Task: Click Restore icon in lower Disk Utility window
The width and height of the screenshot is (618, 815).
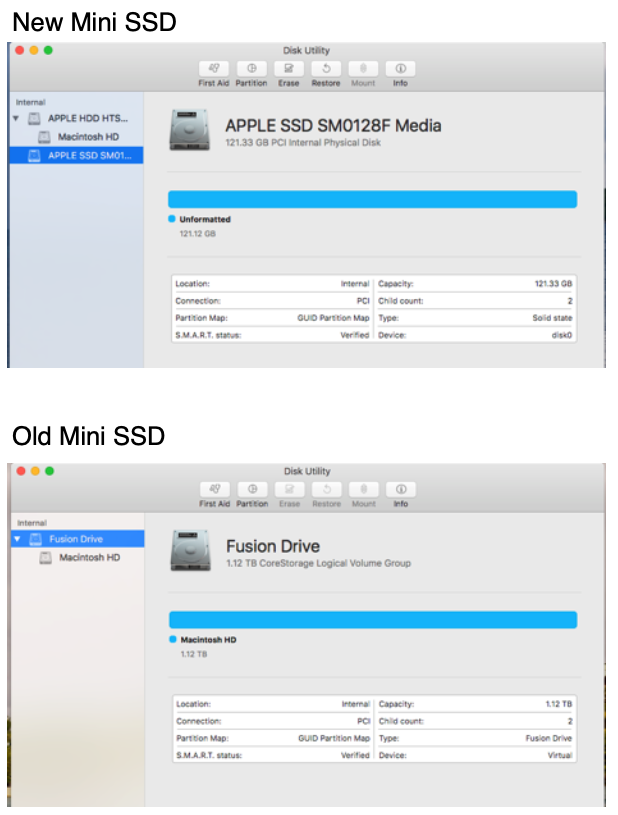Action: 327,489
